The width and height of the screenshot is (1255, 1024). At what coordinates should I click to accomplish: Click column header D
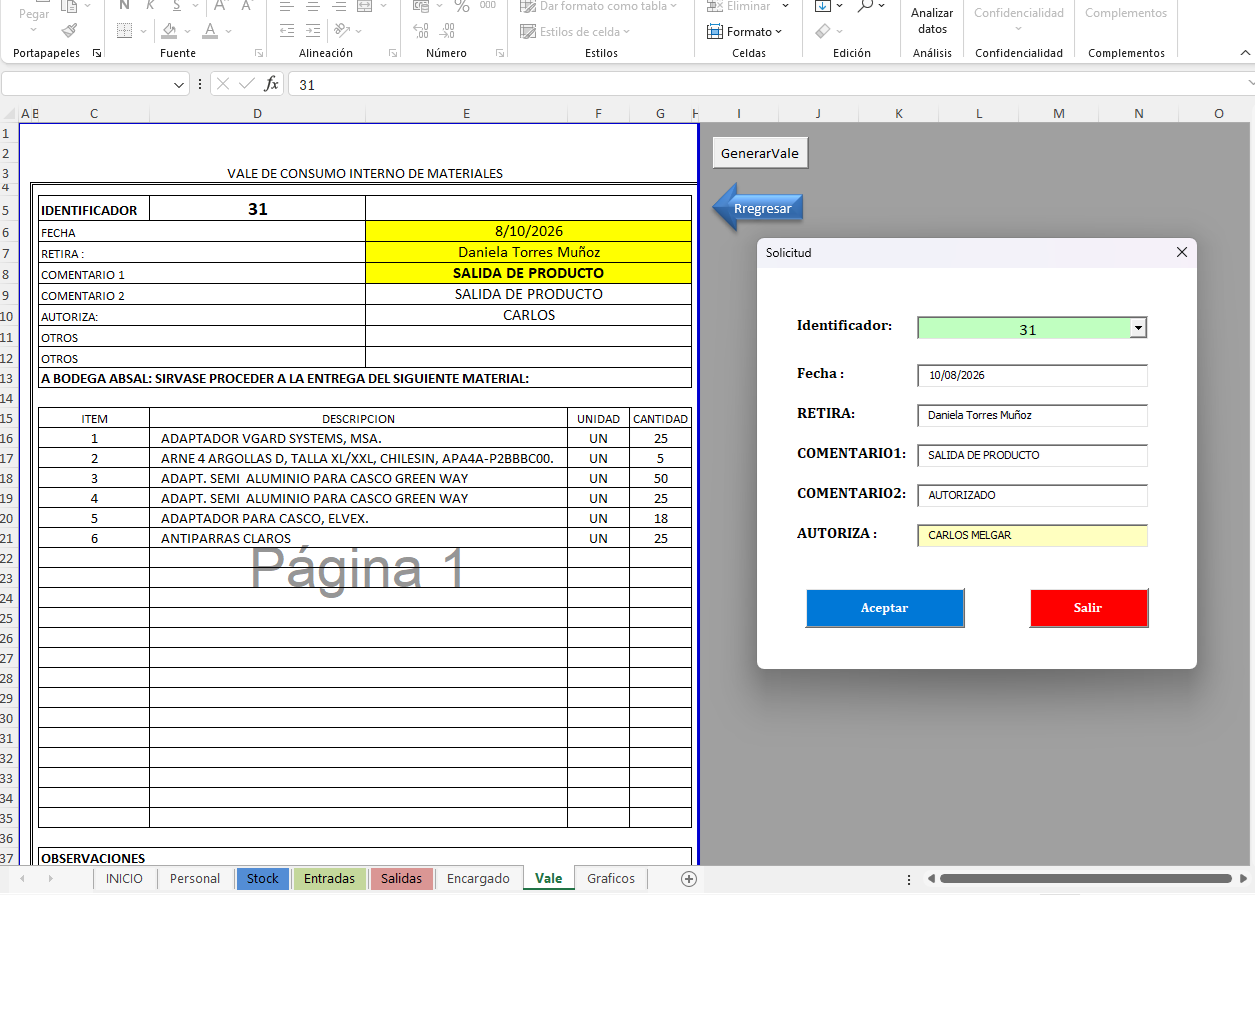(x=257, y=114)
